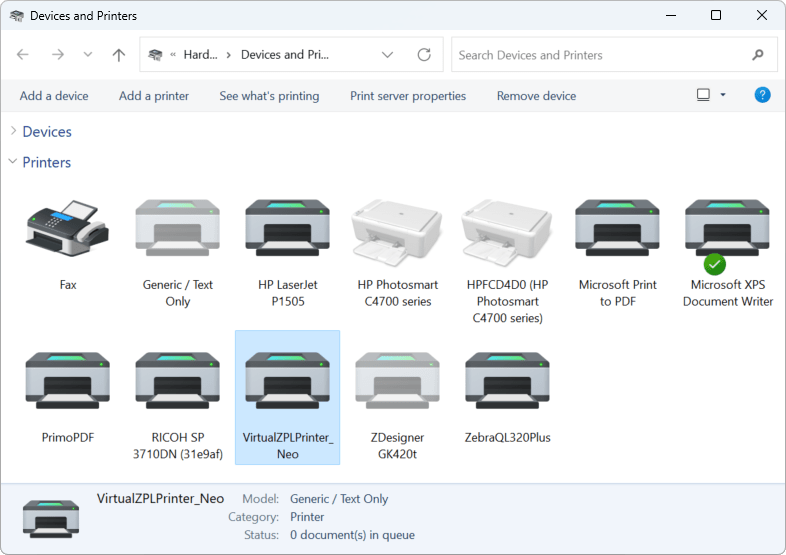Click Remove device

coord(536,96)
